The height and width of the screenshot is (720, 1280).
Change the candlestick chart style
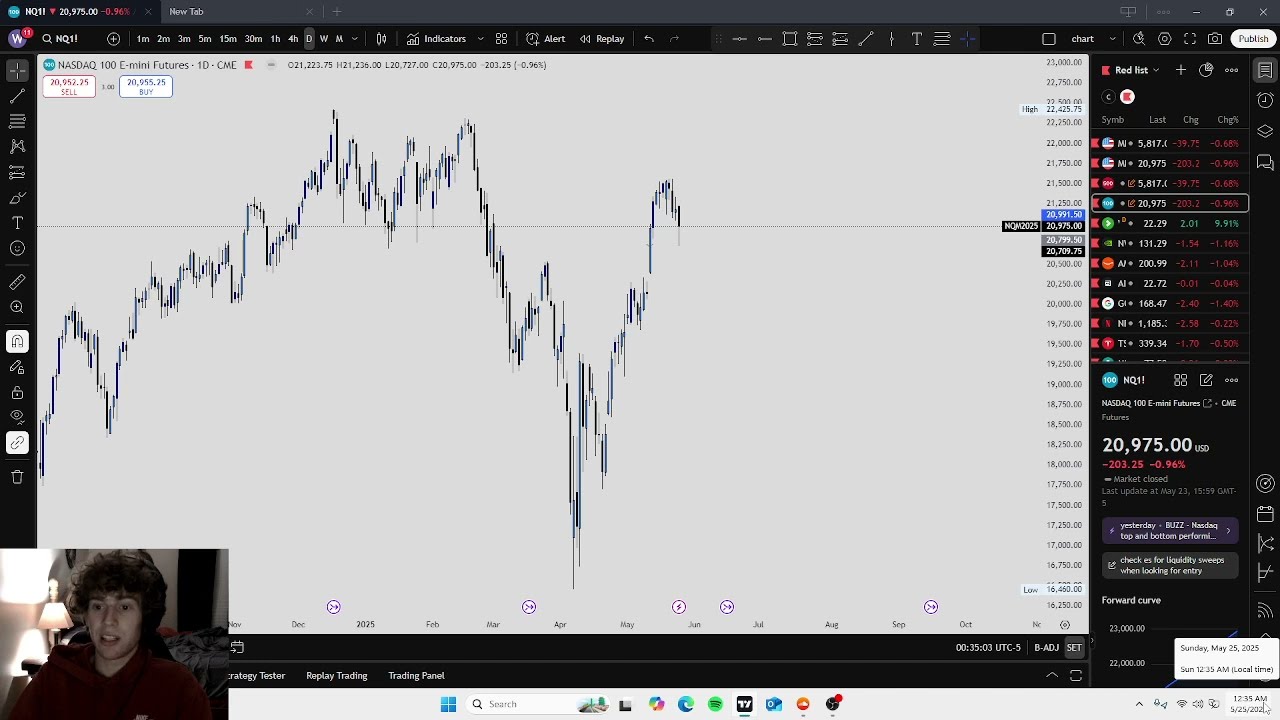(x=381, y=39)
